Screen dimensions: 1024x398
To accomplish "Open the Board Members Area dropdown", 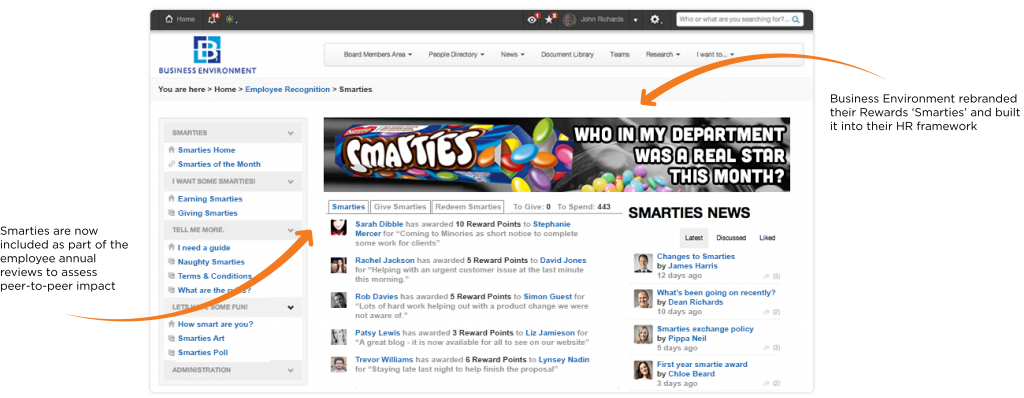I will click(377, 55).
